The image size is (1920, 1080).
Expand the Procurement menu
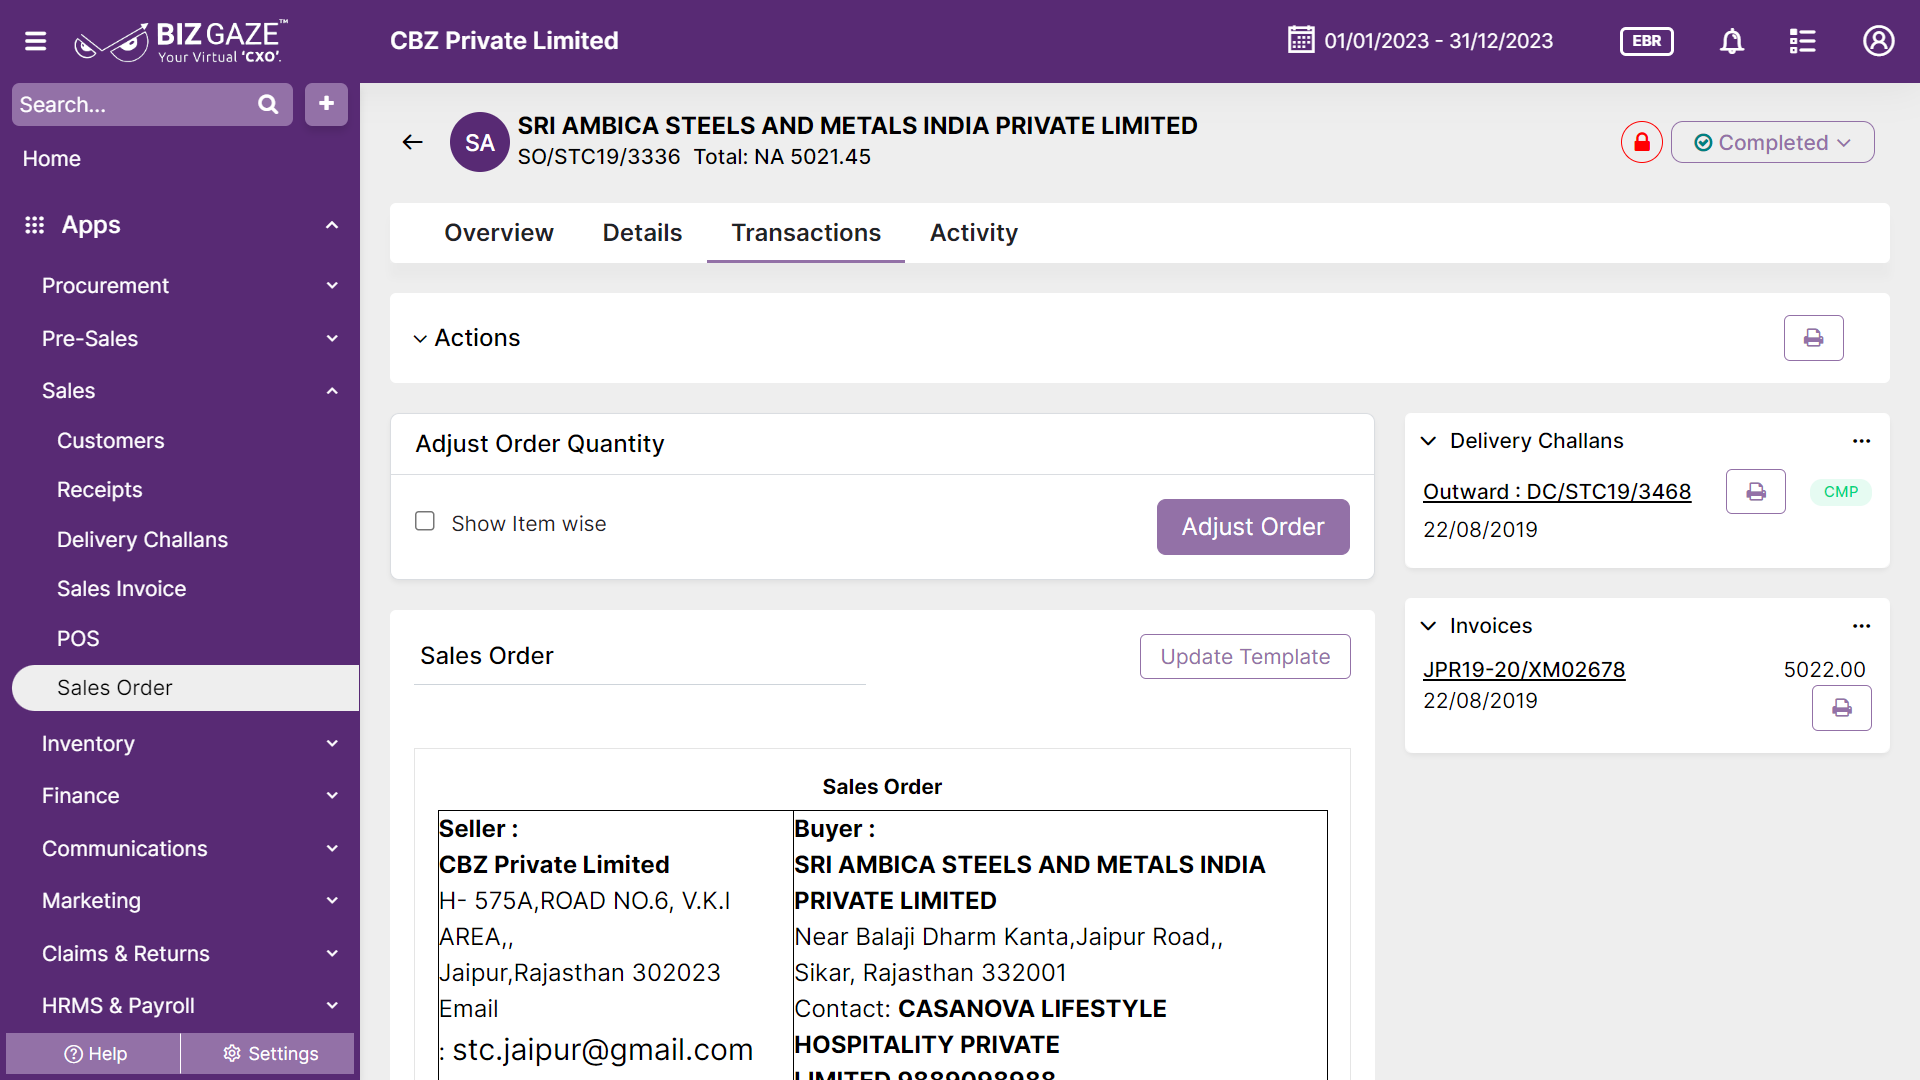coord(332,286)
